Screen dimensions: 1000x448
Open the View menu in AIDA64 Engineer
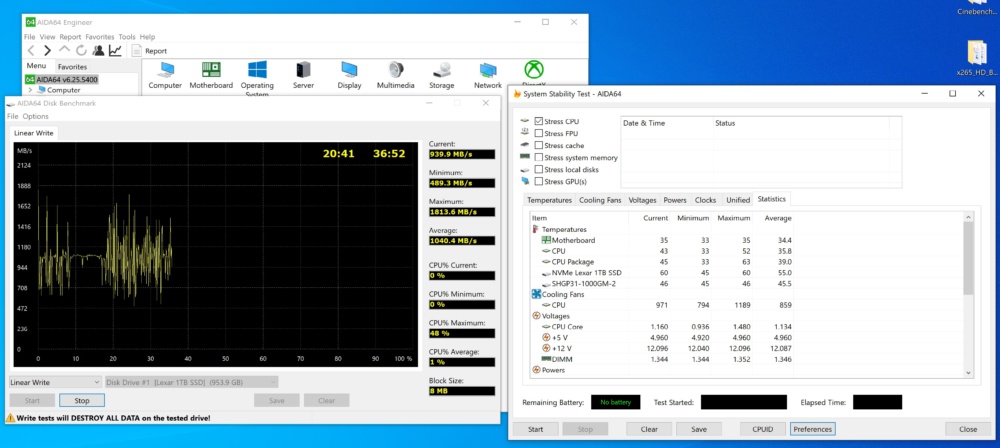coord(47,37)
